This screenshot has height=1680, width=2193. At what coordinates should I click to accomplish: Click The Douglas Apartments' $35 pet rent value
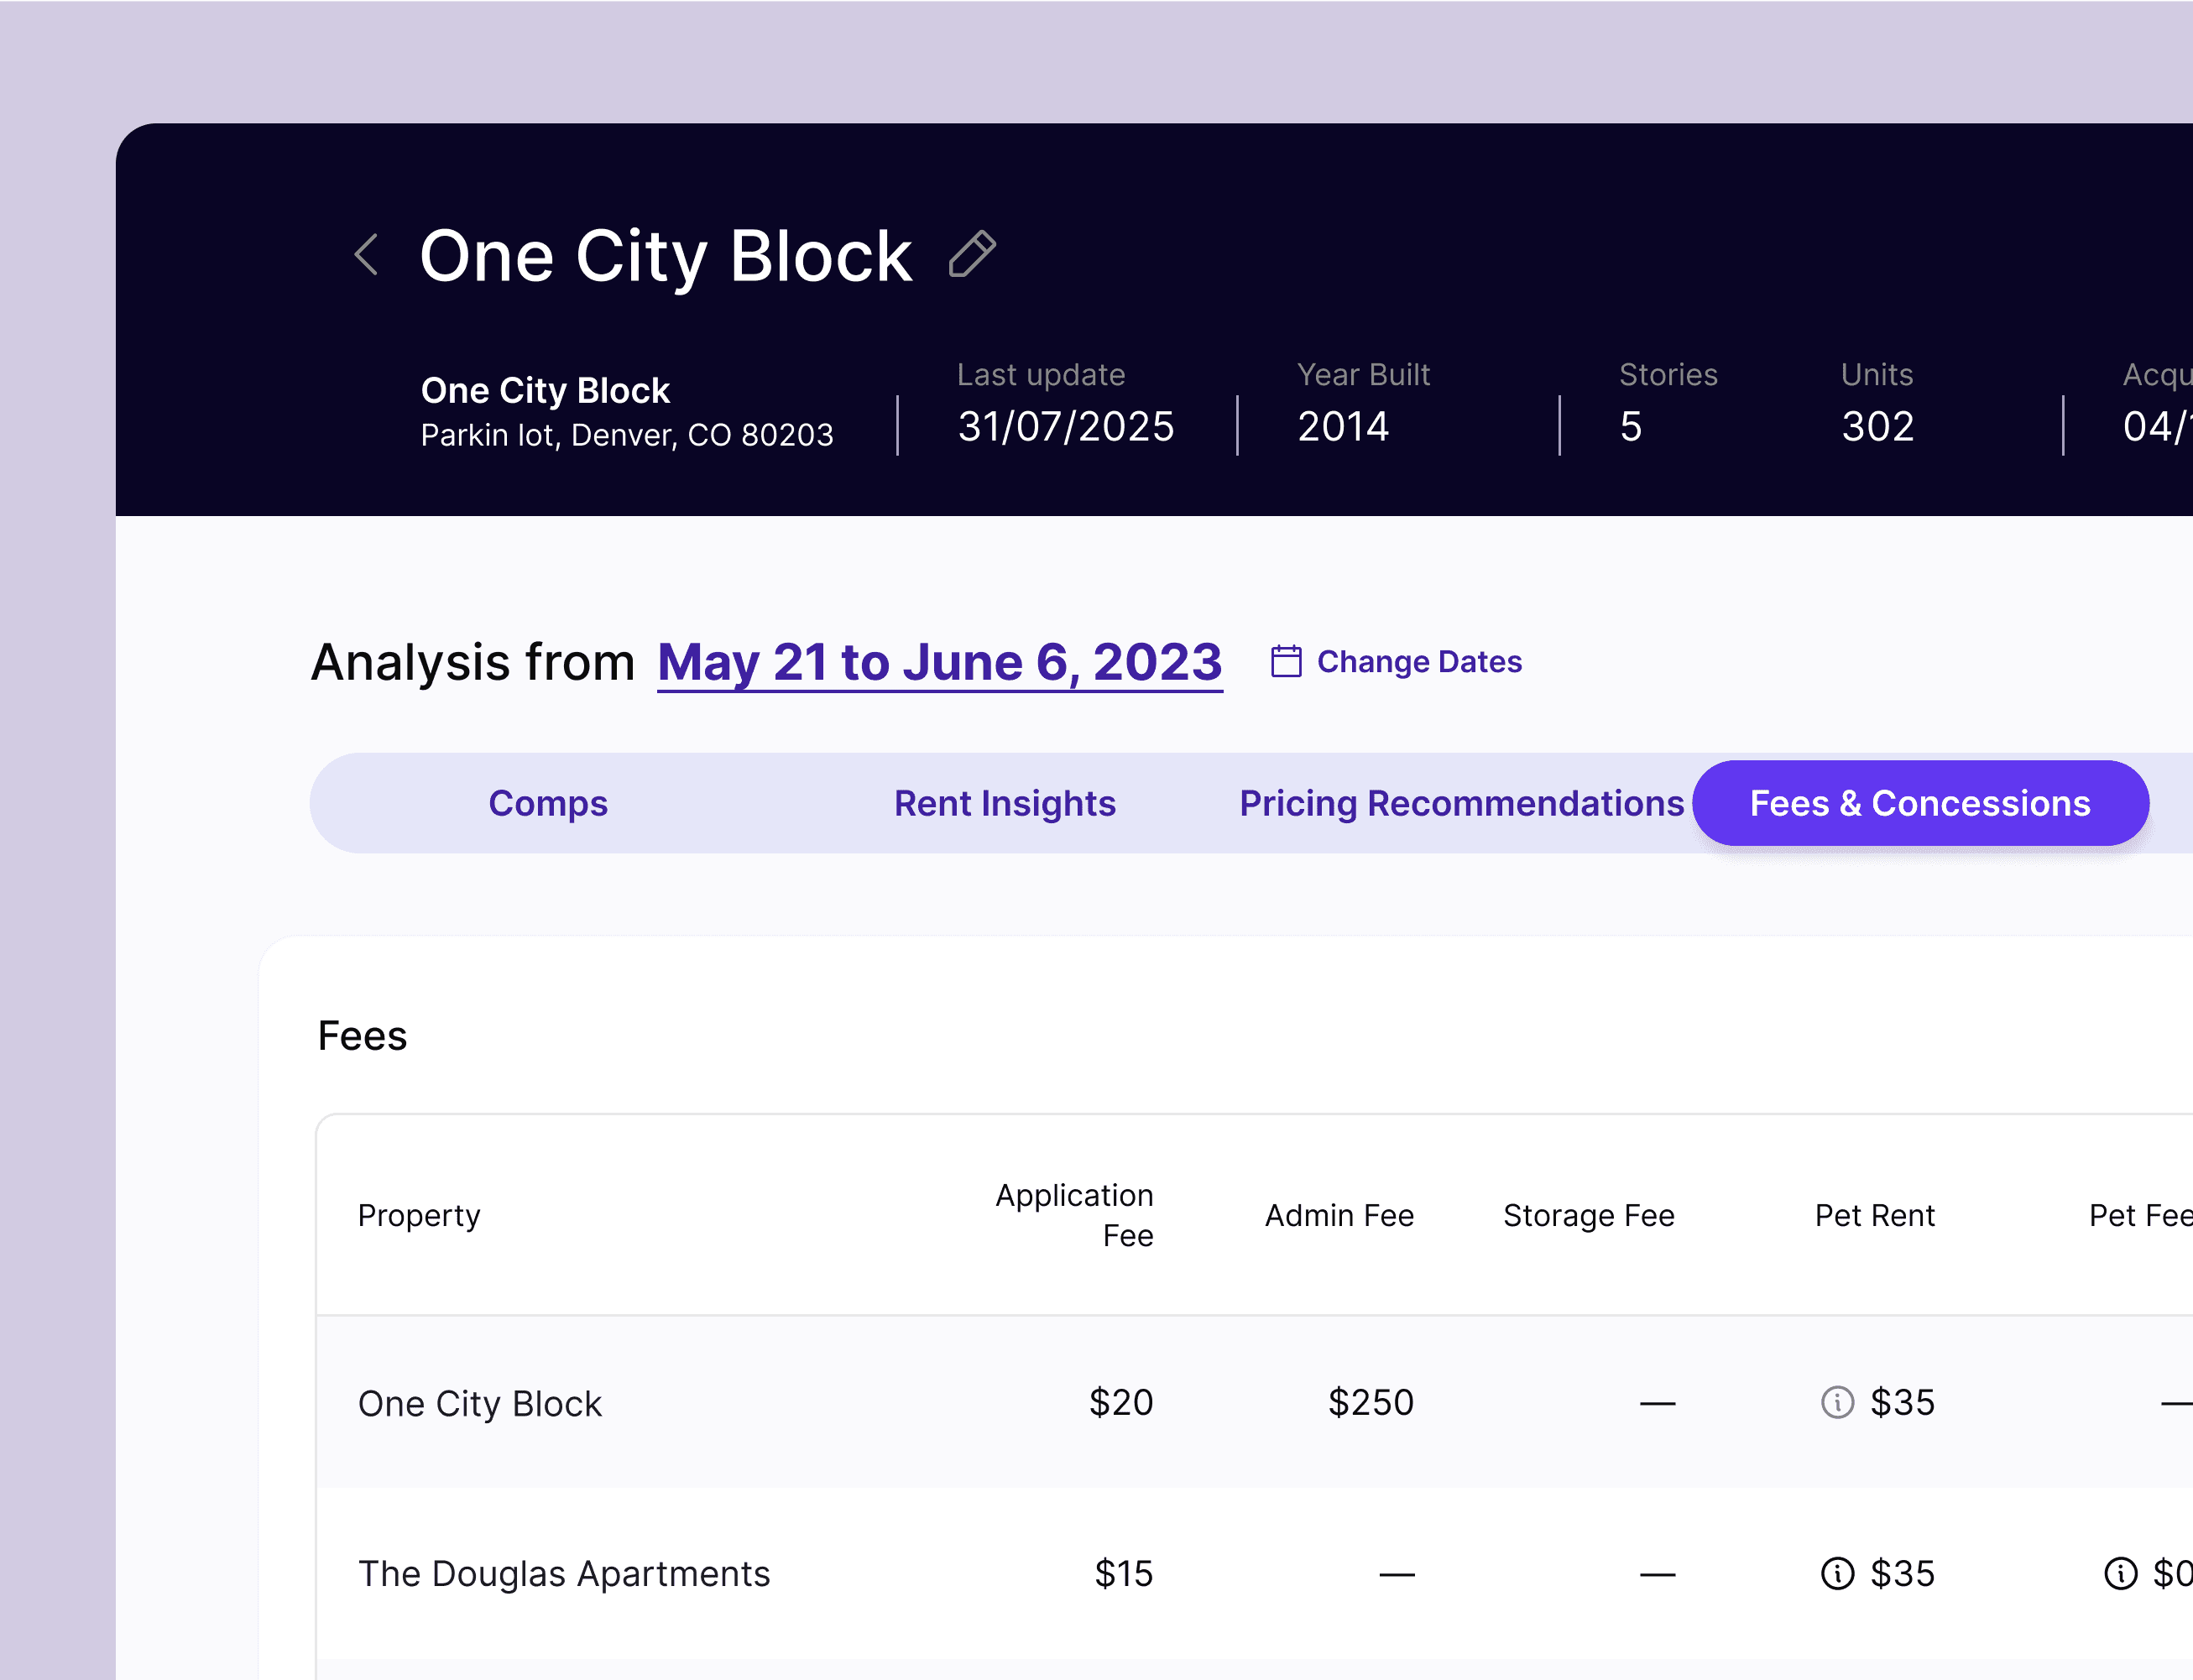coord(1902,1573)
